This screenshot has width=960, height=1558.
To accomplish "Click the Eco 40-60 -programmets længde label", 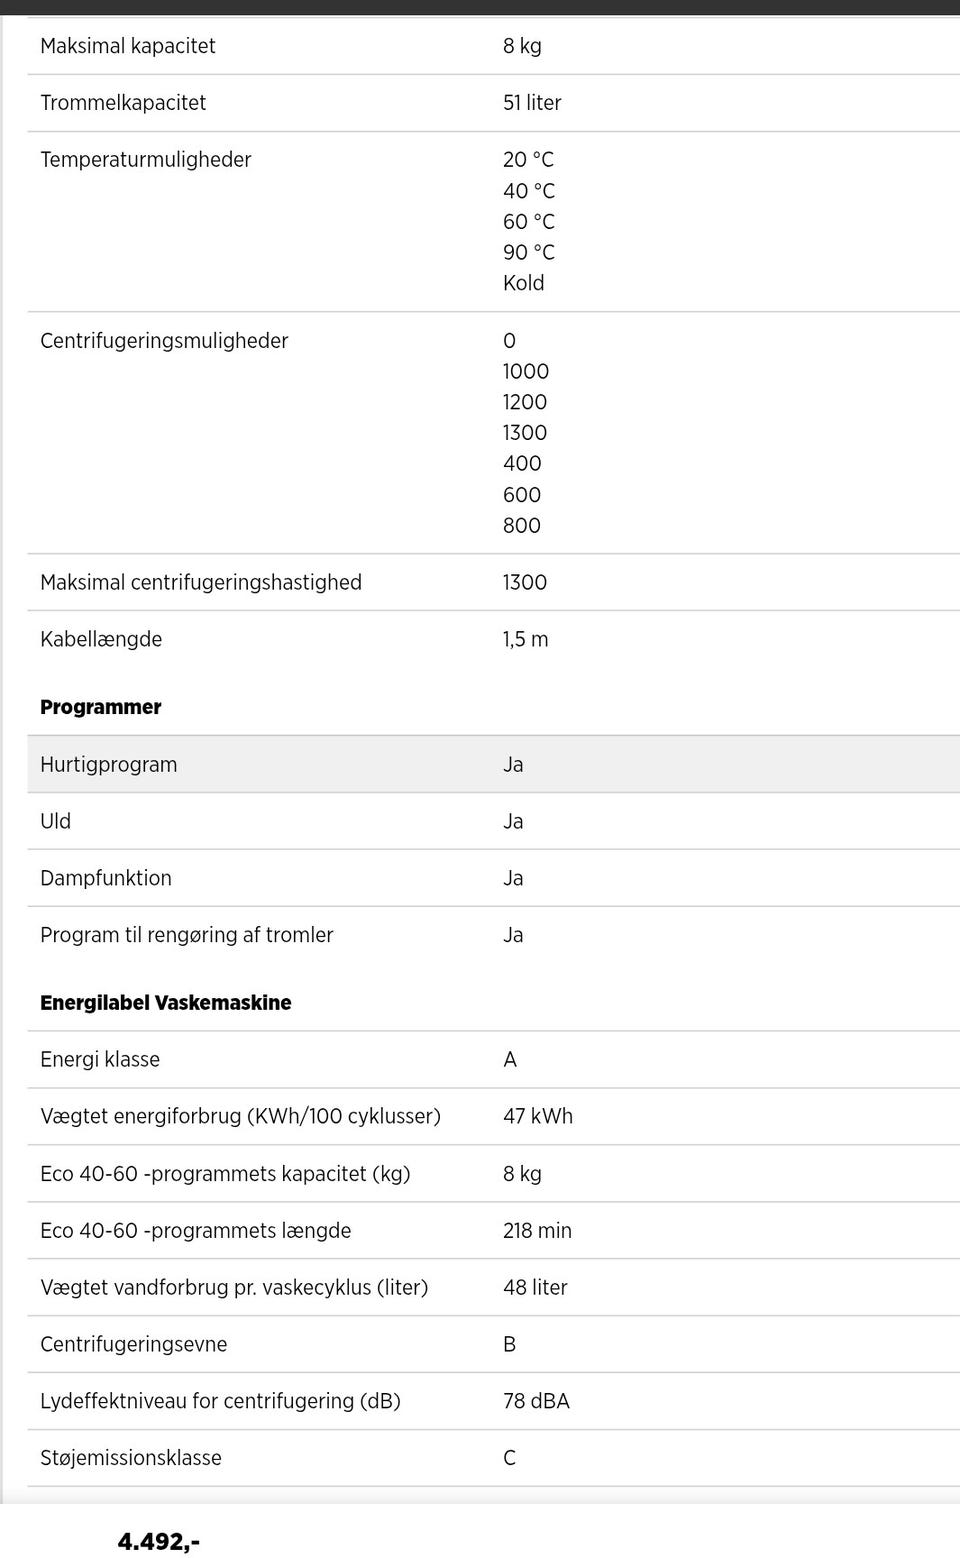I will click(195, 1231).
